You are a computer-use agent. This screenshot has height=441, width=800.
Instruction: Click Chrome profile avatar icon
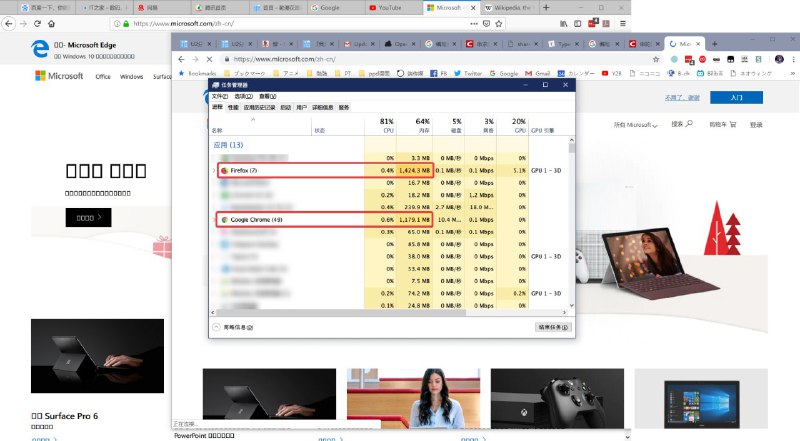pyautogui.click(x=779, y=59)
